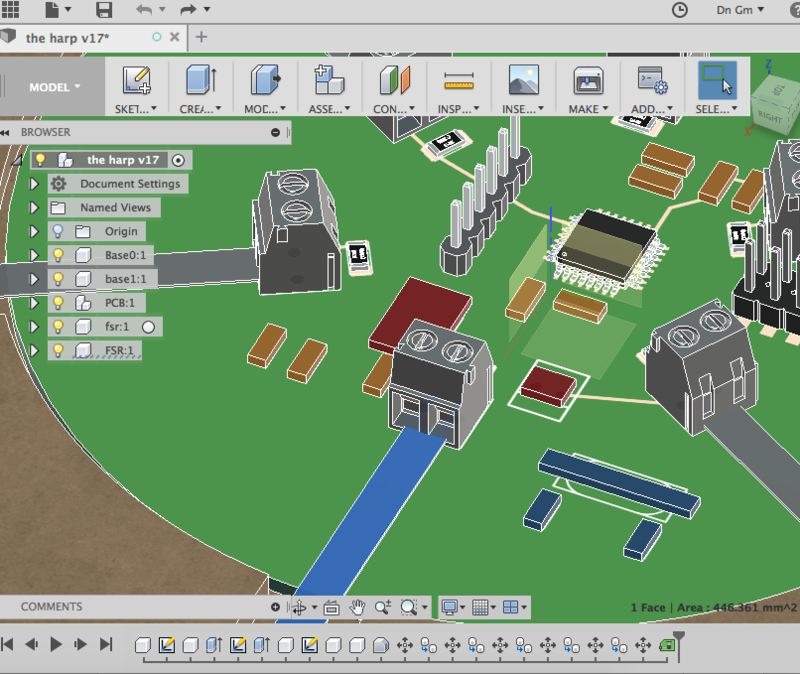Click the Create extrude icon
Viewport: 800px width, 674px height.
pos(200,81)
